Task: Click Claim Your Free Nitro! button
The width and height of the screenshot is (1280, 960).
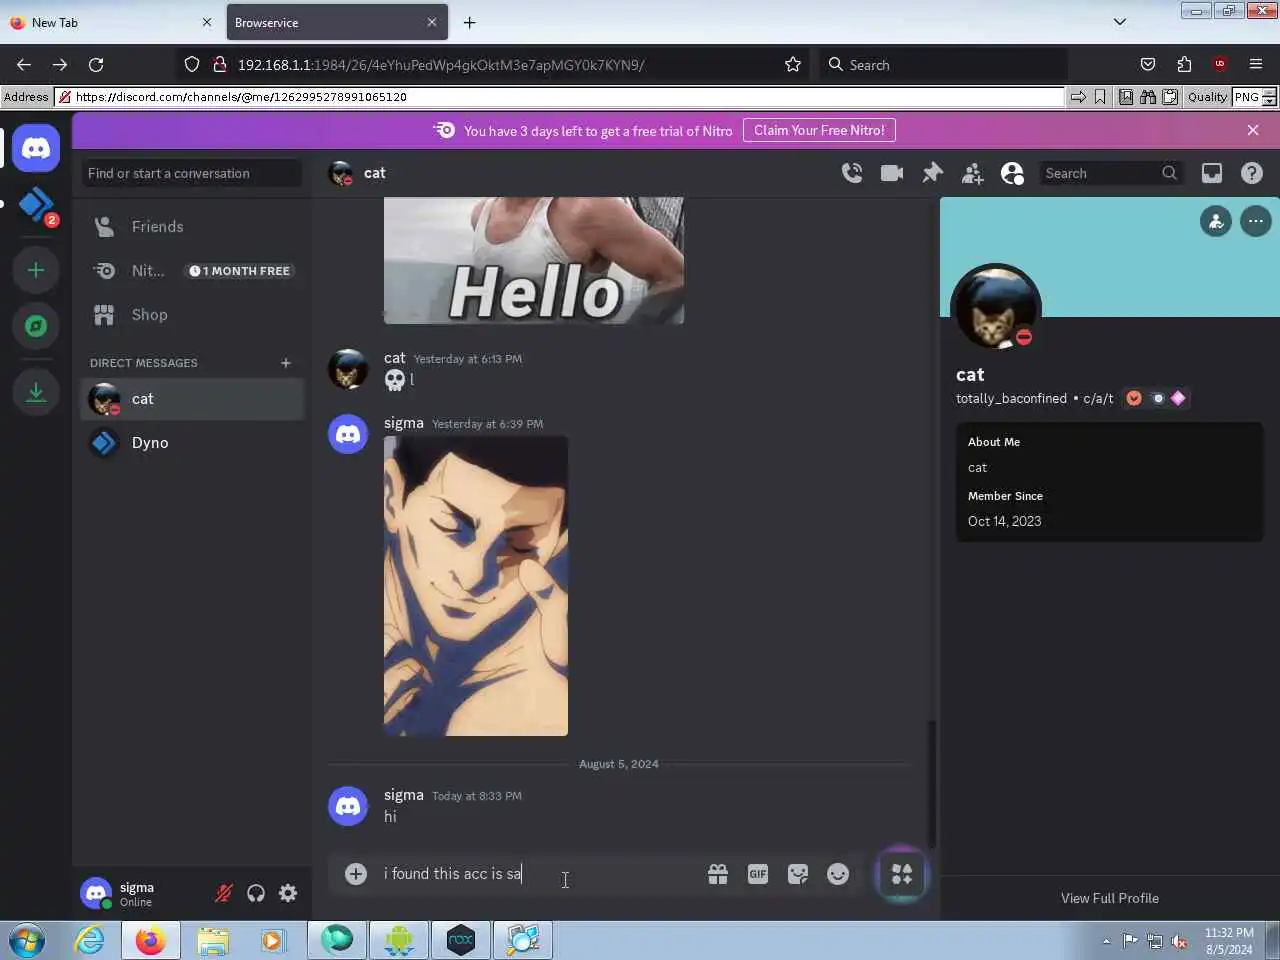Action: point(819,130)
